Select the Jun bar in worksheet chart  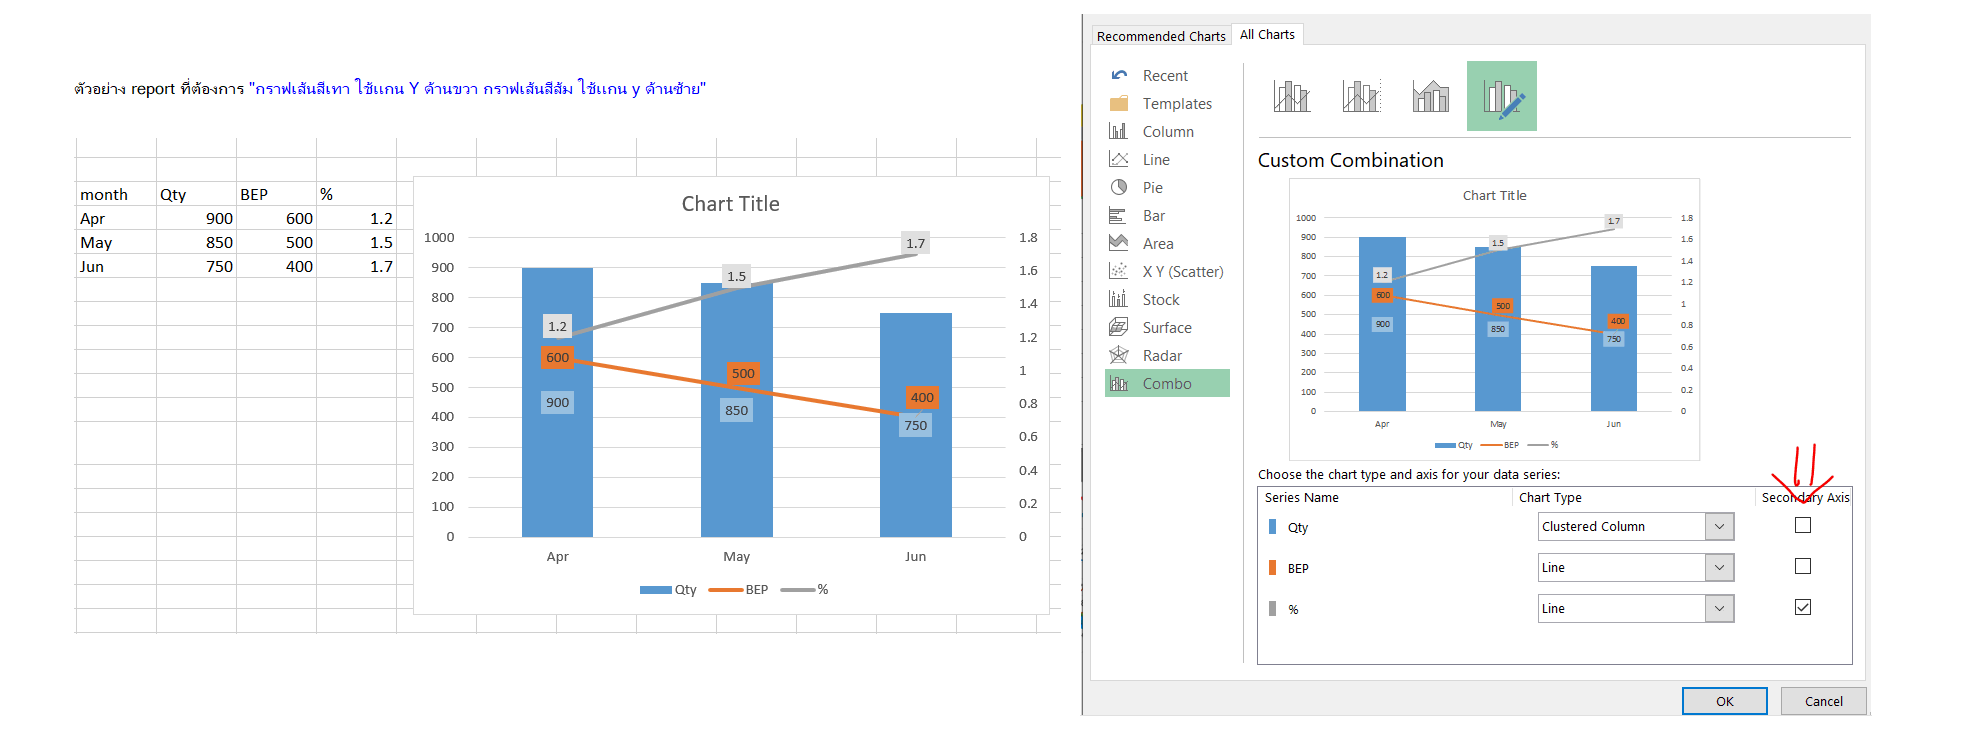pyautogui.click(x=916, y=425)
